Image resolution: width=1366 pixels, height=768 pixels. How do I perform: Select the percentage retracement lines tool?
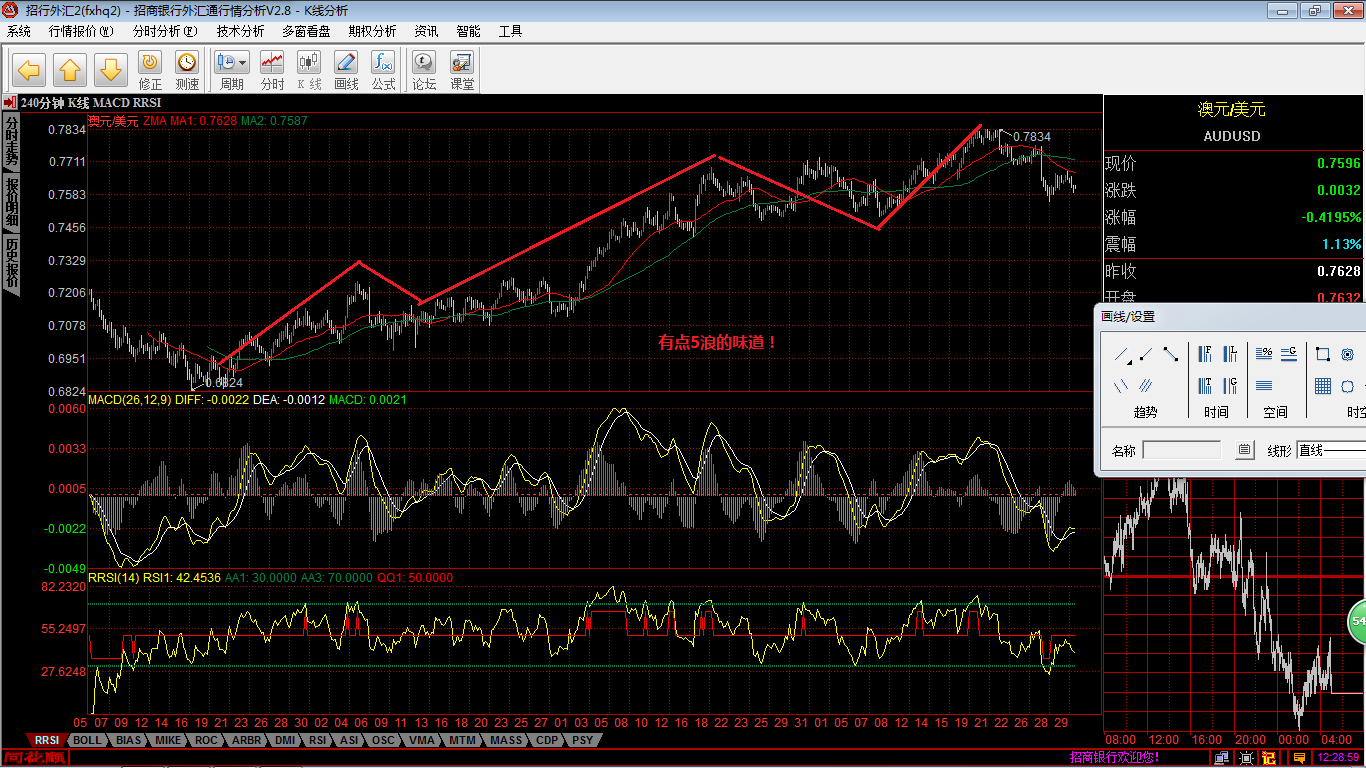pos(1264,353)
